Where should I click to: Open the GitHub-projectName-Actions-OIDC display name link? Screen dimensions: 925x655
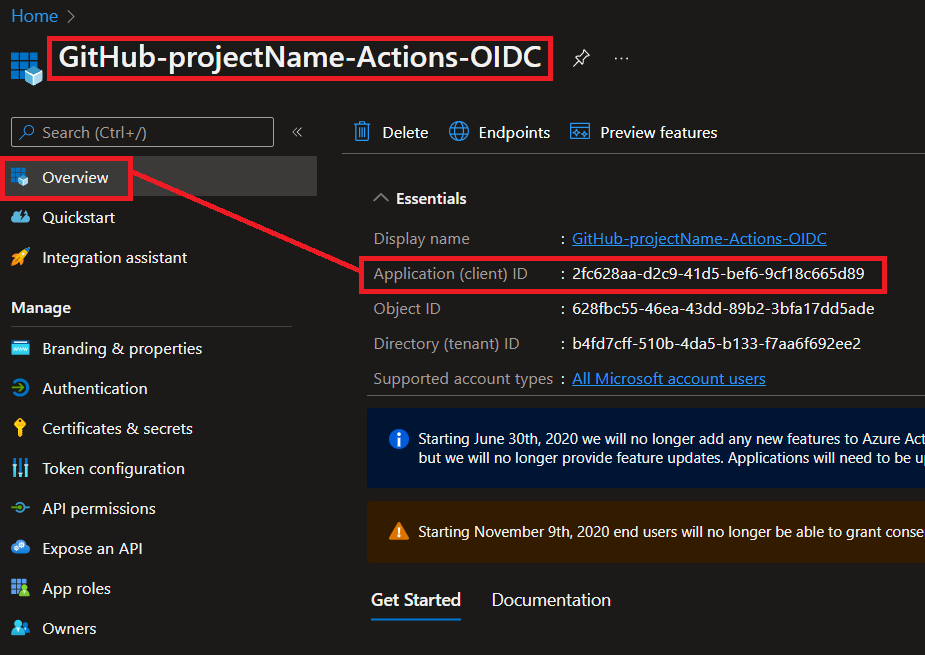(699, 239)
